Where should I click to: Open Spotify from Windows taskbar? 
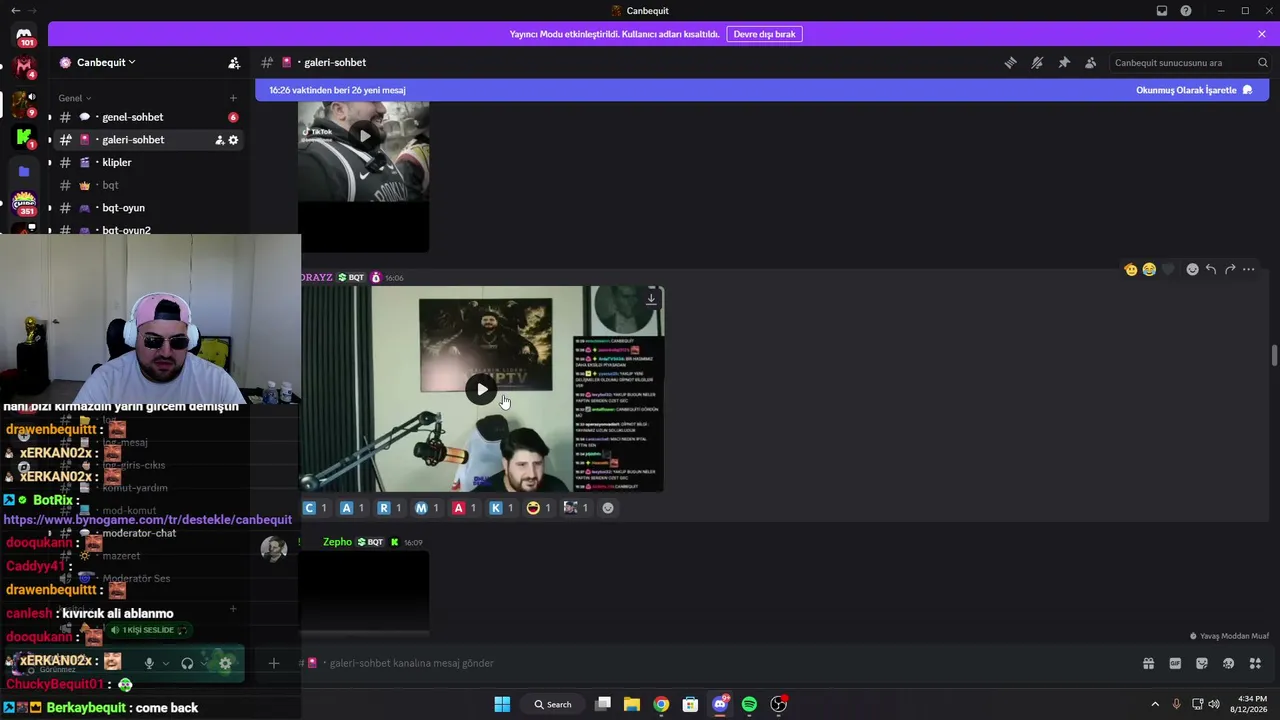coord(749,704)
